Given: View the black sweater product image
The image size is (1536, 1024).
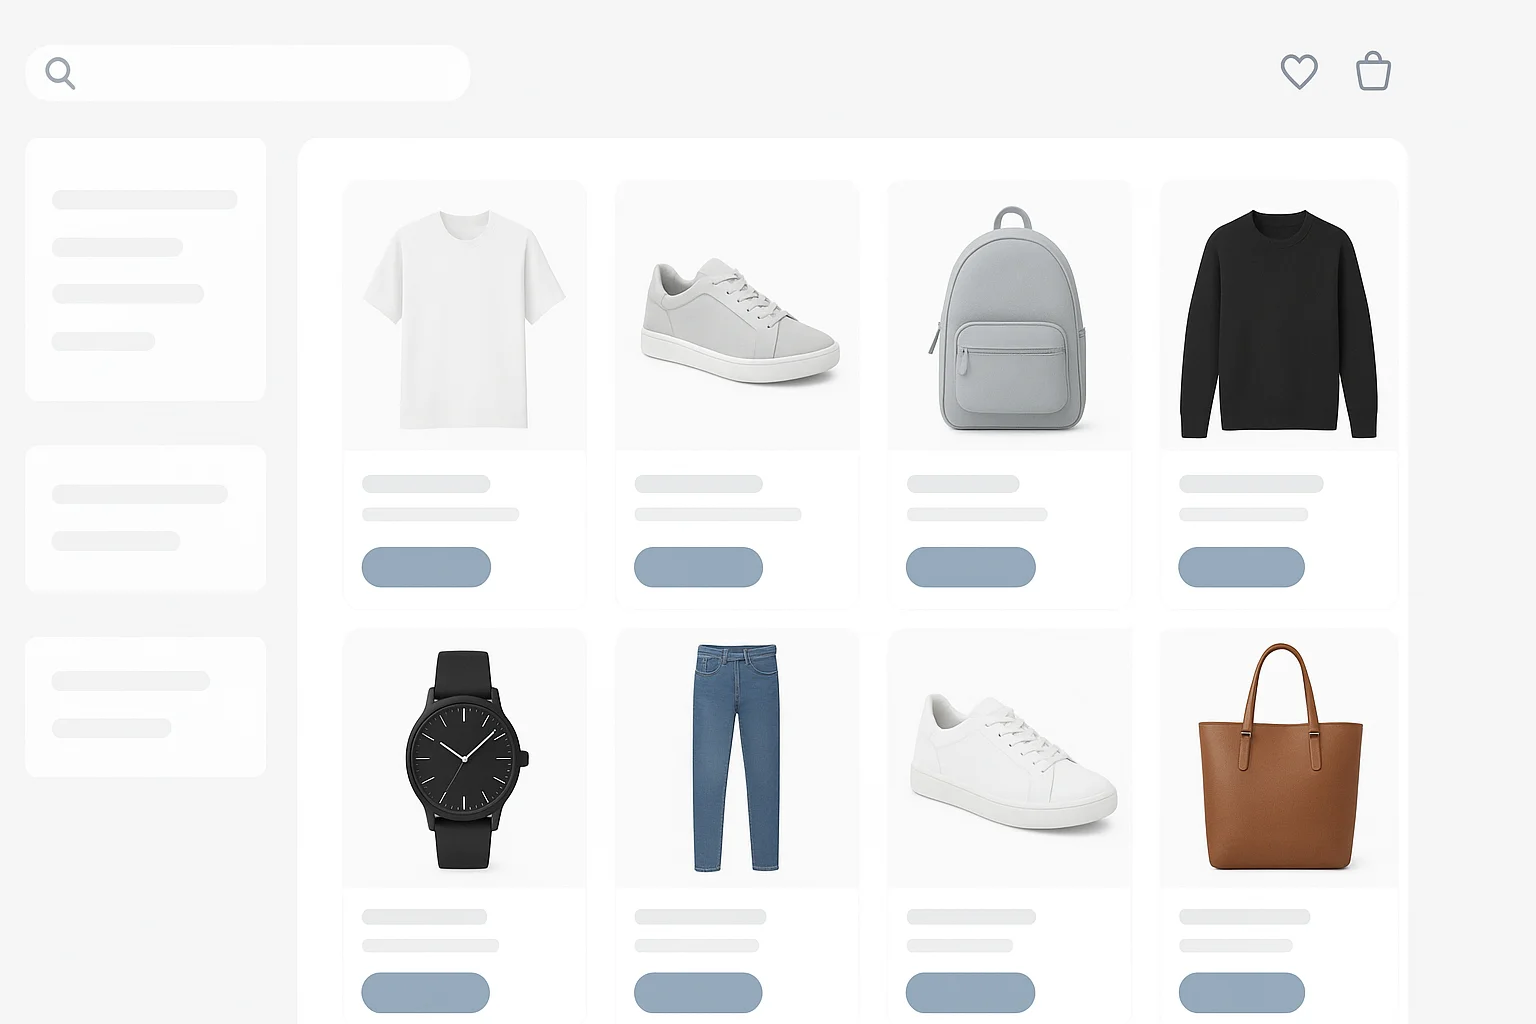Looking at the screenshot, I should pos(1279,324).
